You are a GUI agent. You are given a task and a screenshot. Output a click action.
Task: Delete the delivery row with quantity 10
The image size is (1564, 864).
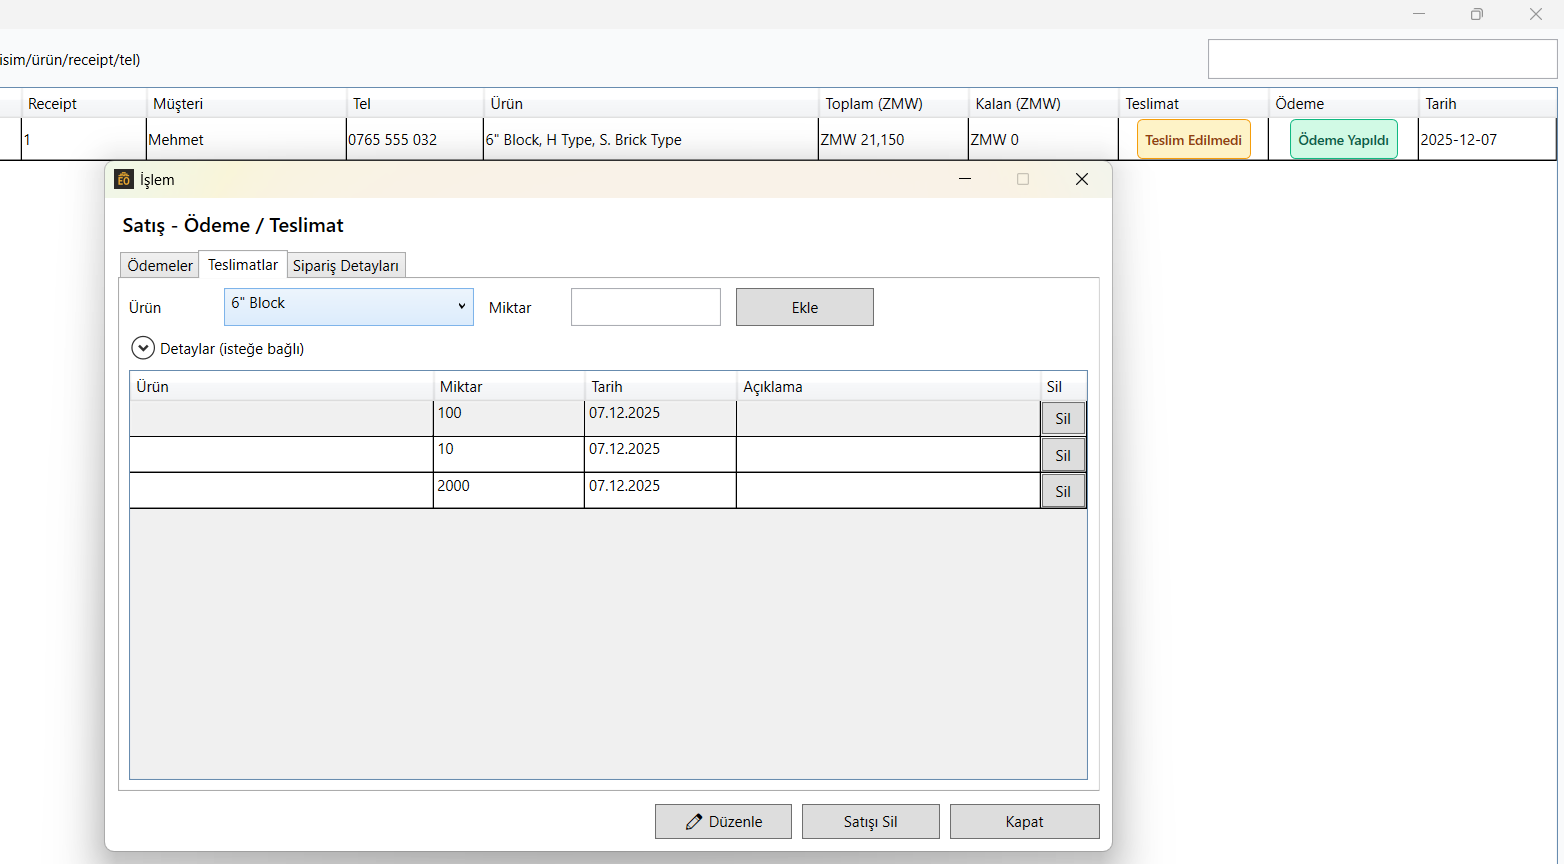pos(1063,455)
